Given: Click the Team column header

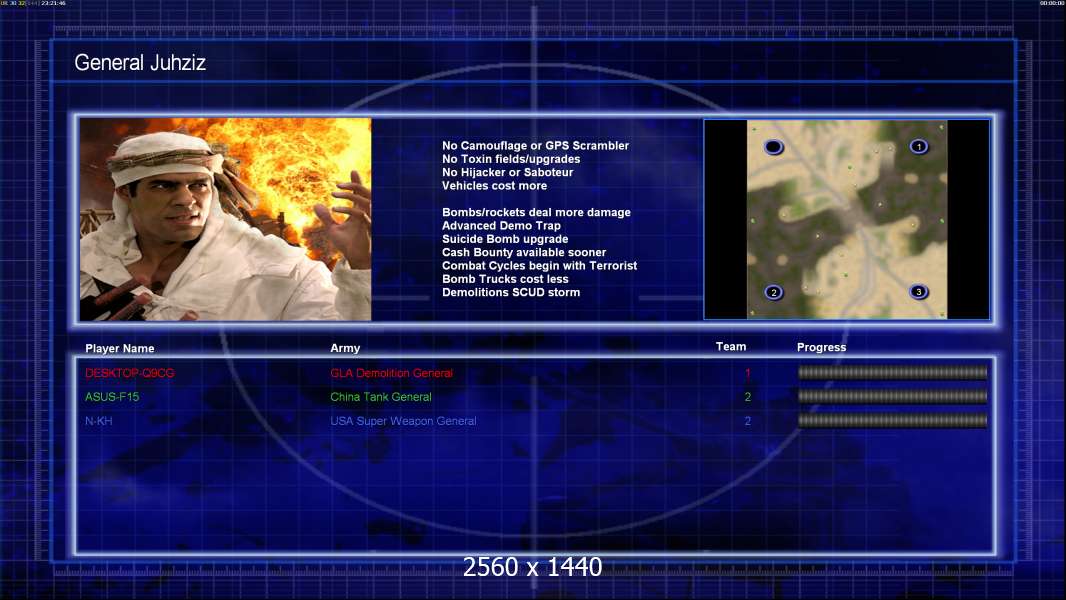Looking at the screenshot, I should 731,347.
